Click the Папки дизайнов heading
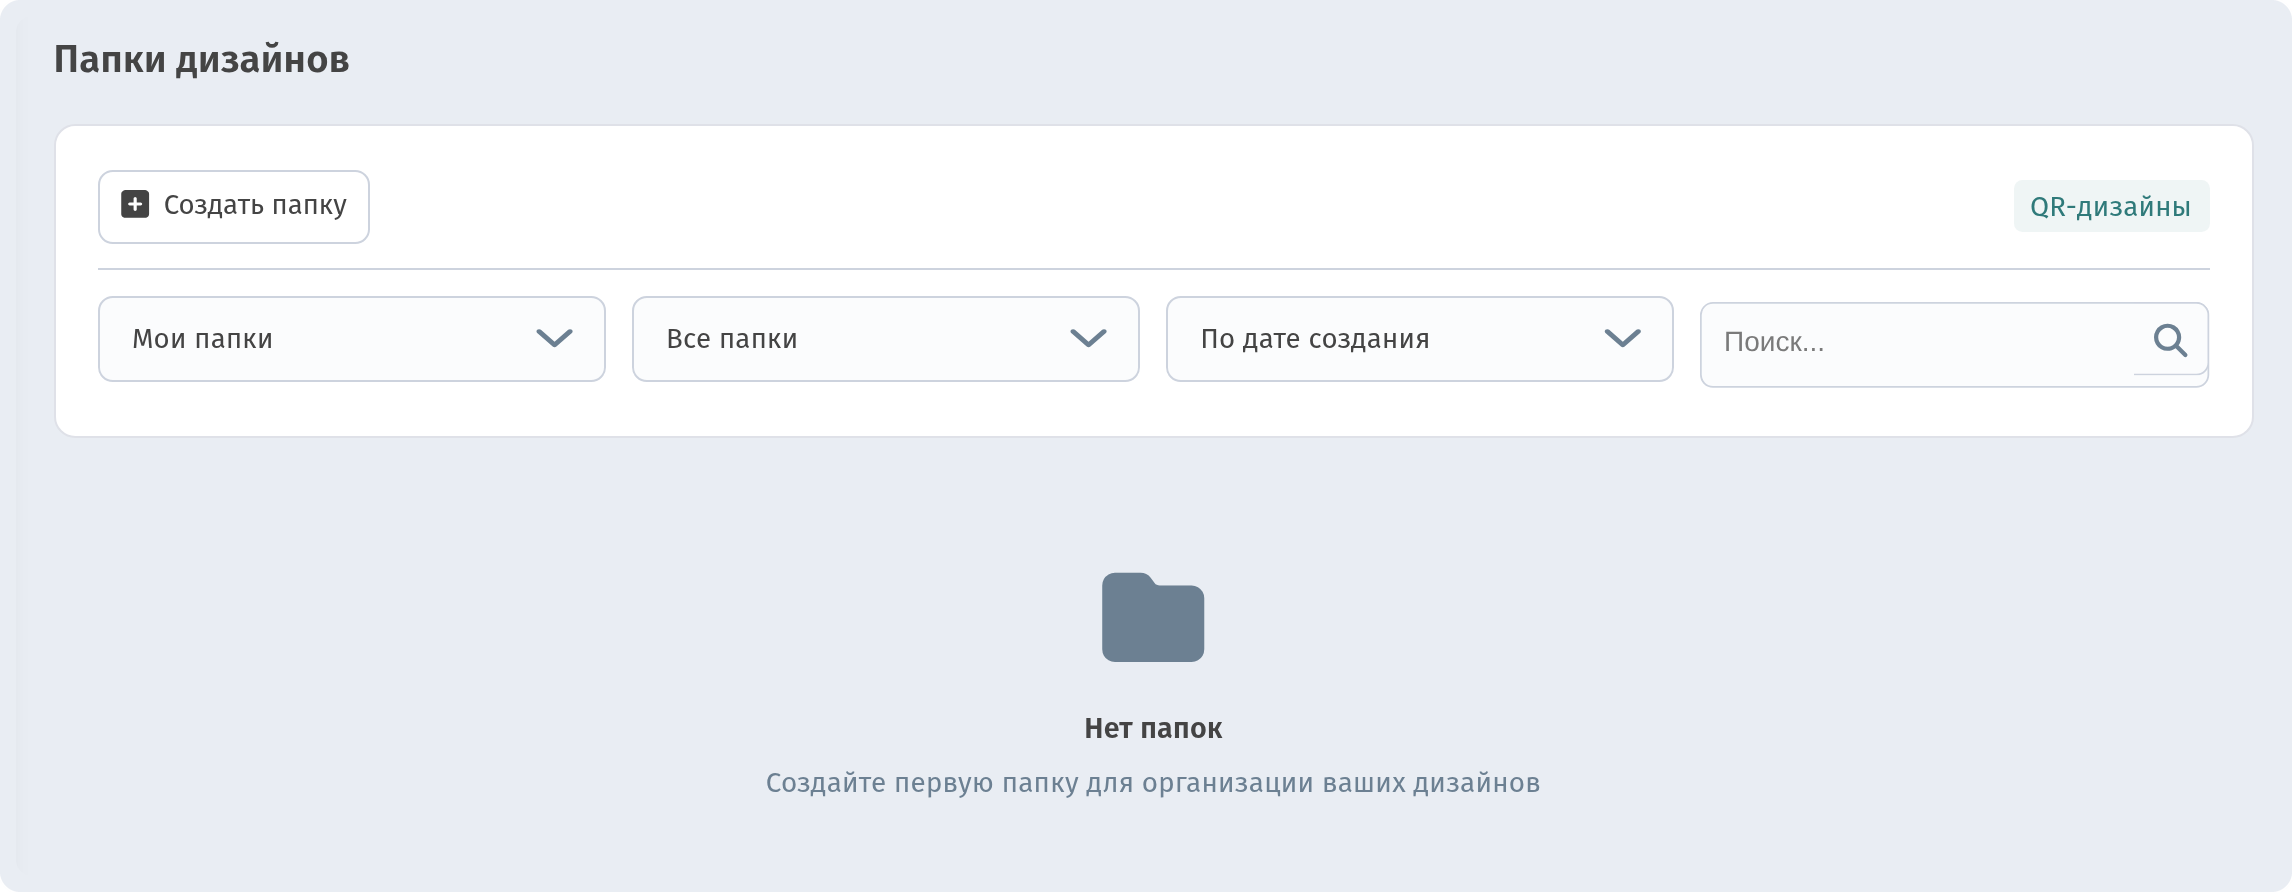 tap(202, 59)
